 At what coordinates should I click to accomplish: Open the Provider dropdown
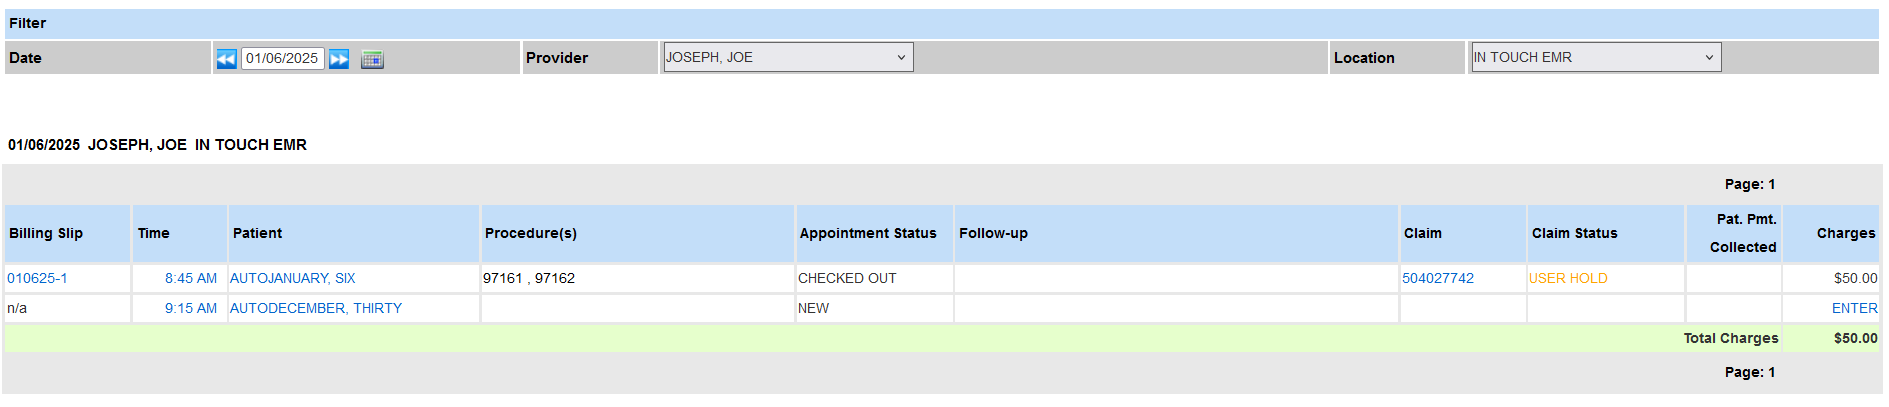787,57
